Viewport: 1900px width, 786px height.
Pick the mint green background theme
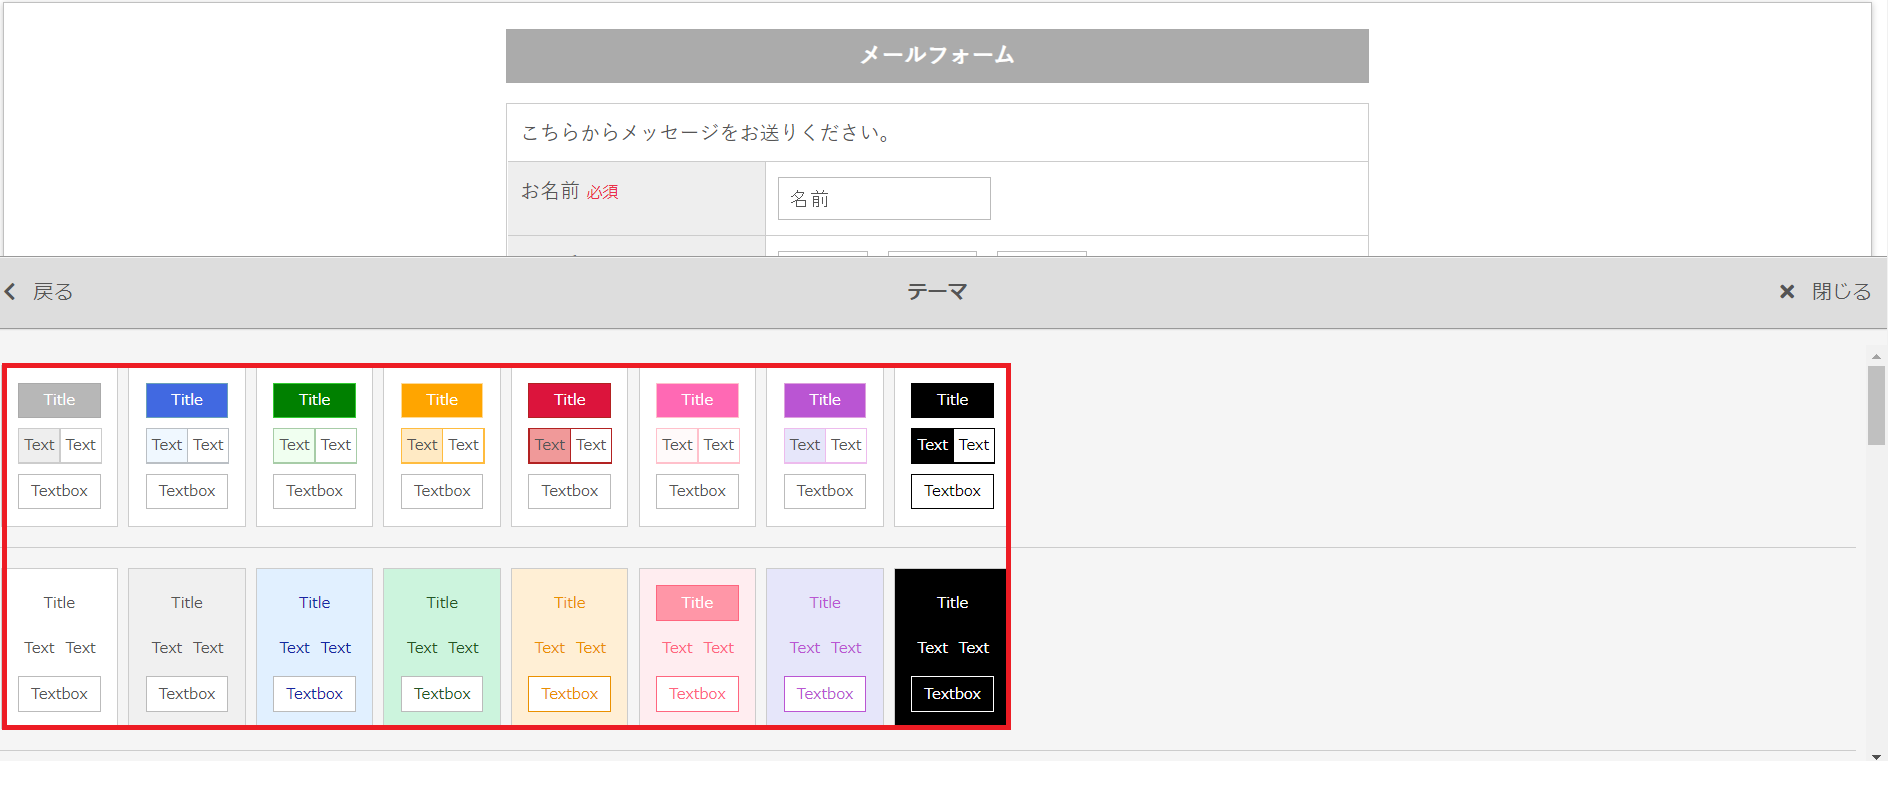click(442, 647)
